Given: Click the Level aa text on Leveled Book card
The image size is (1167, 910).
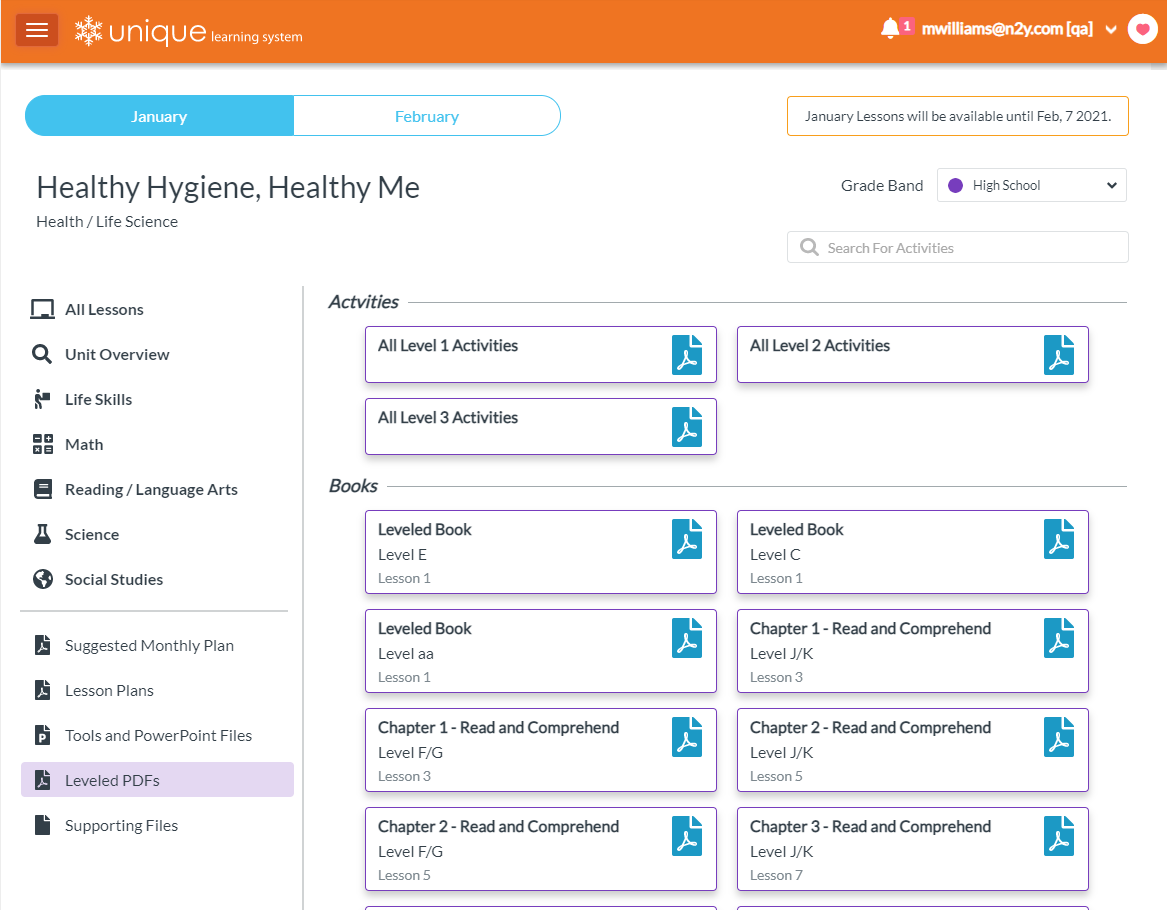Looking at the screenshot, I should point(406,654).
